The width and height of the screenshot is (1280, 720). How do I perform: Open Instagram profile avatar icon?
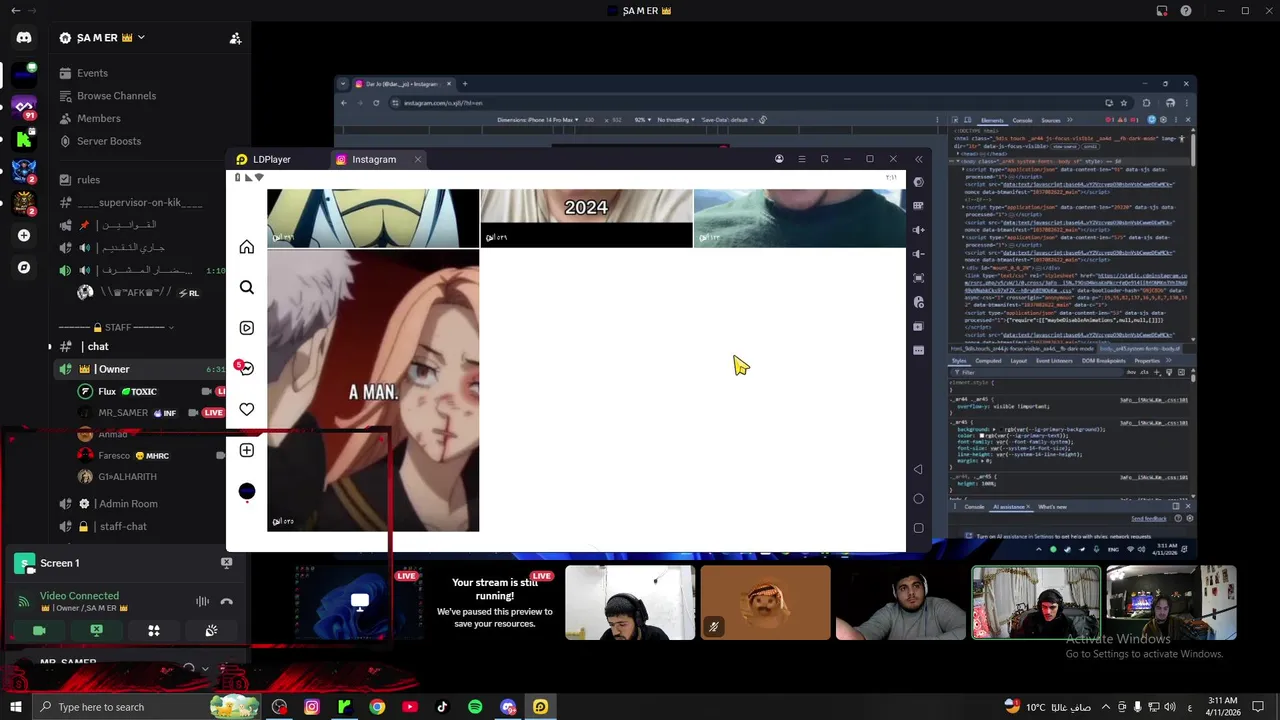point(247,491)
